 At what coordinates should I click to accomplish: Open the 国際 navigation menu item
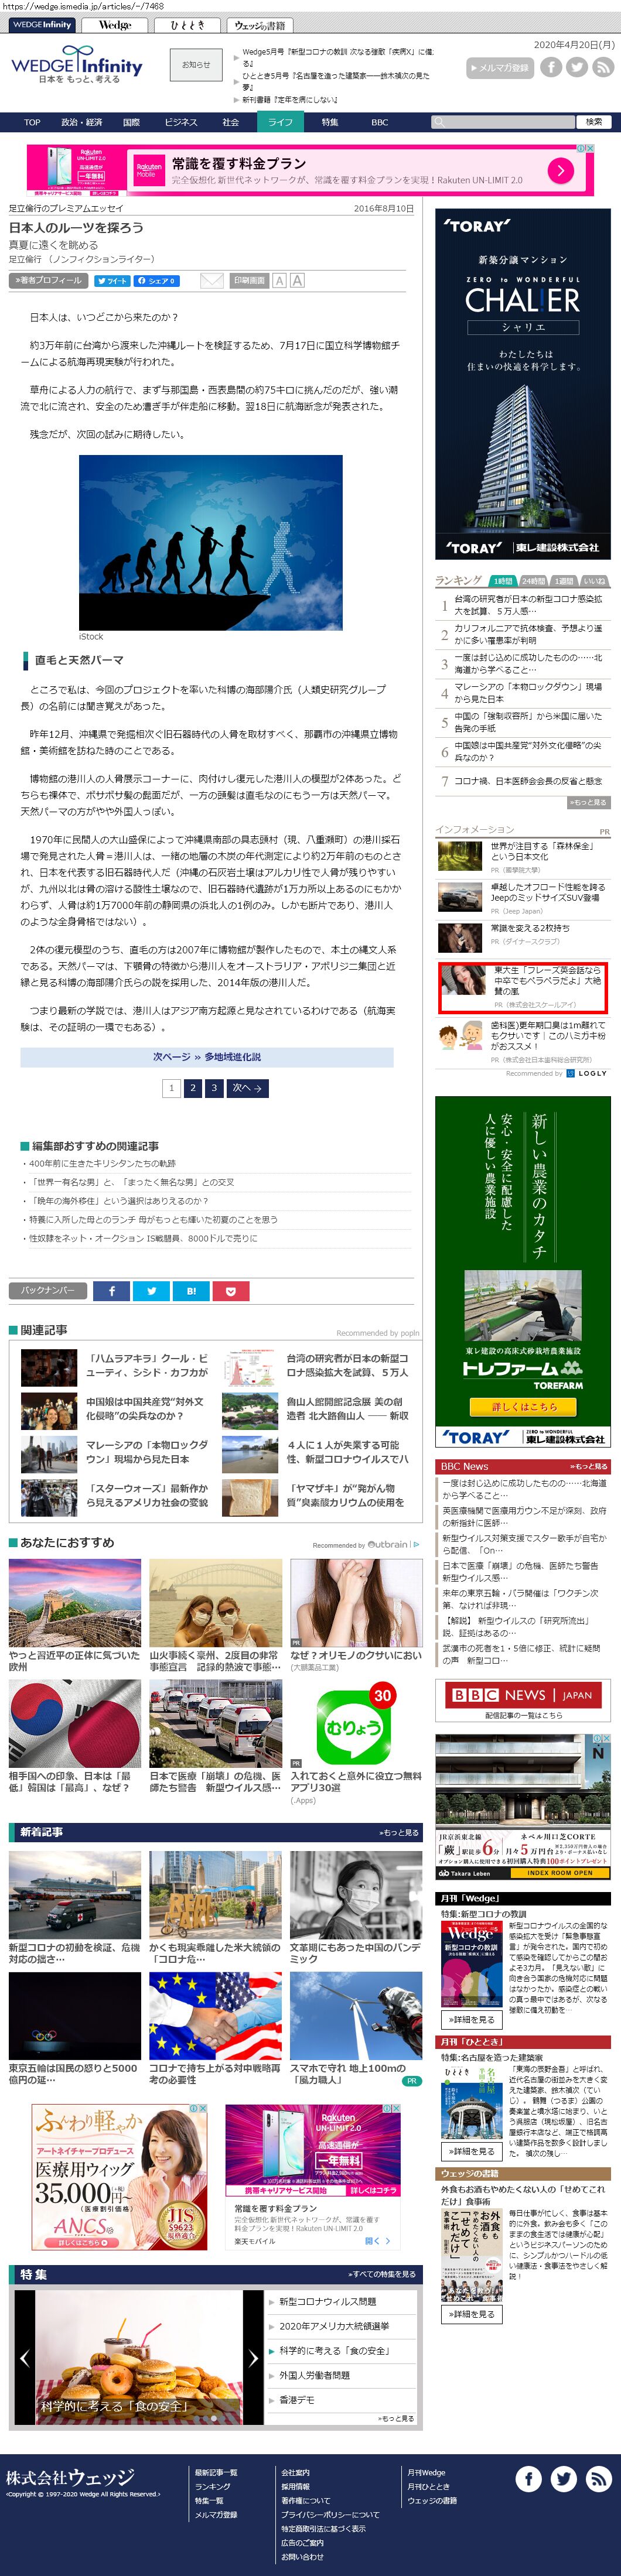(x=131, y=122)
